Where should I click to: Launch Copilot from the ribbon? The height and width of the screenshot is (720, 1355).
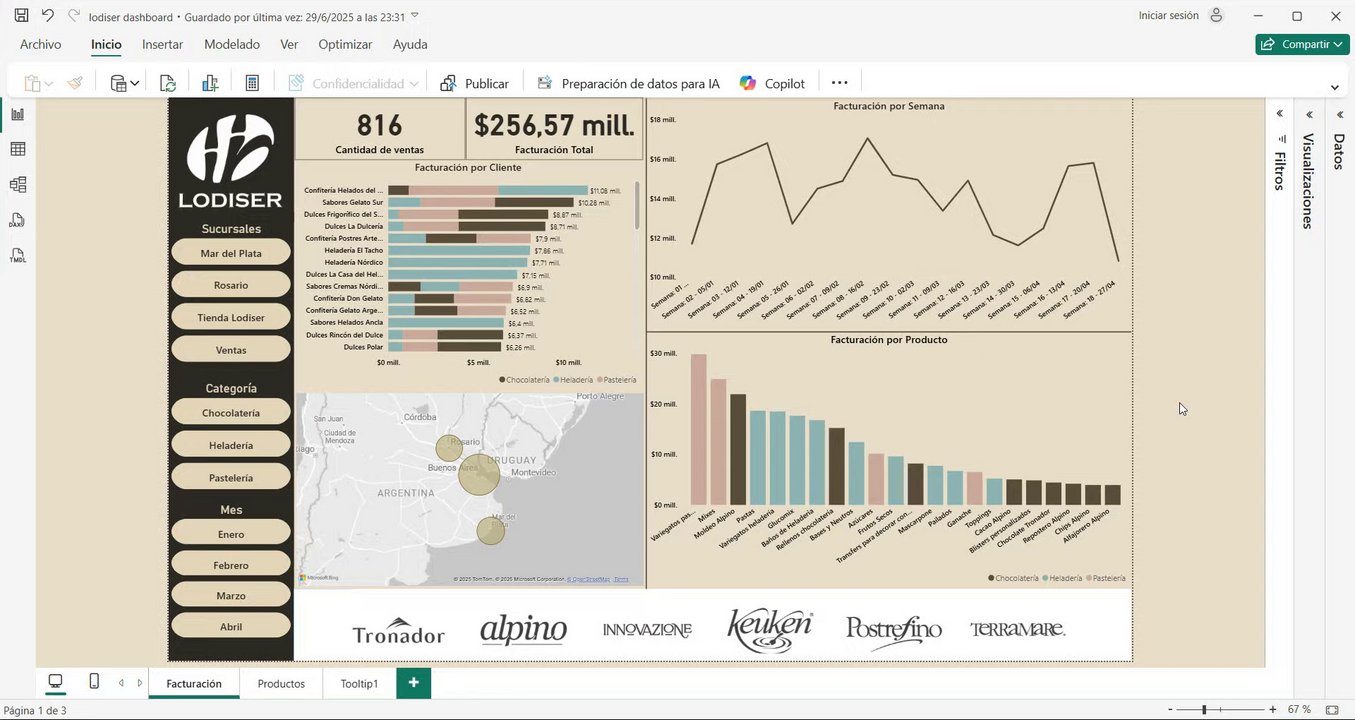772,84
